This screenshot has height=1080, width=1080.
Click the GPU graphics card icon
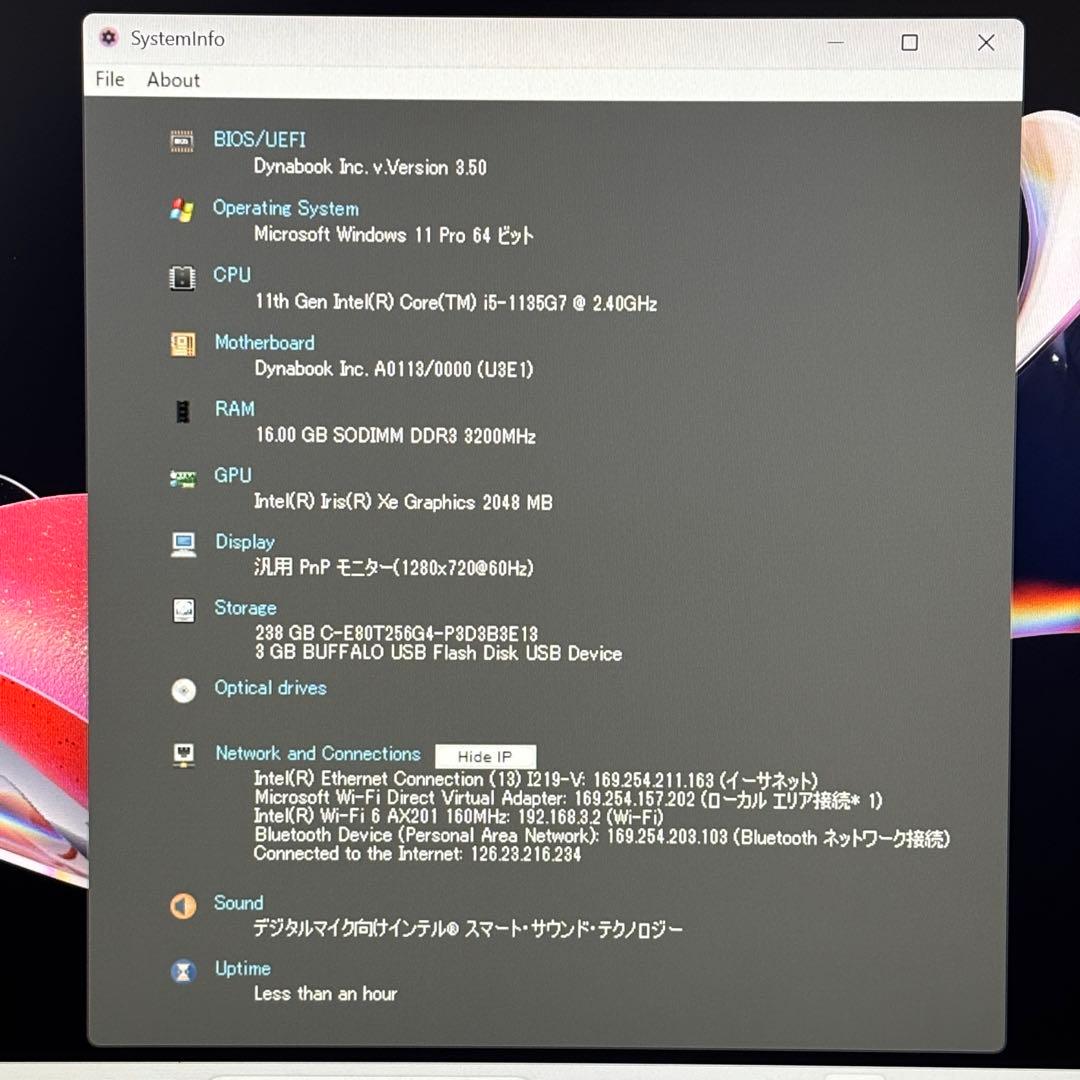pos(183,477)
